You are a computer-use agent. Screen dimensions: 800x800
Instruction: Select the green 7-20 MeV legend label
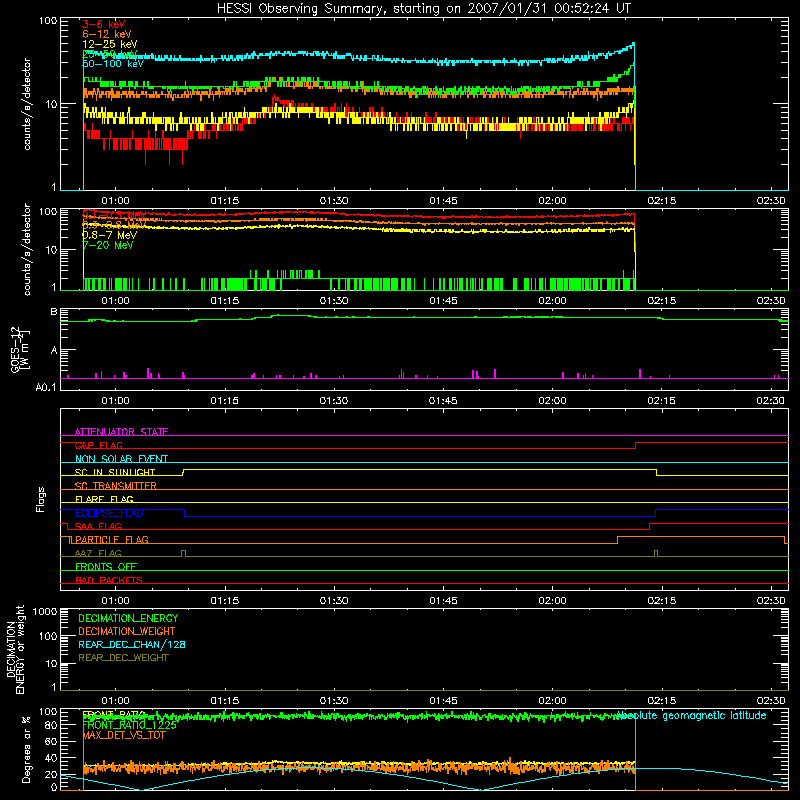[x=108, y=245]
